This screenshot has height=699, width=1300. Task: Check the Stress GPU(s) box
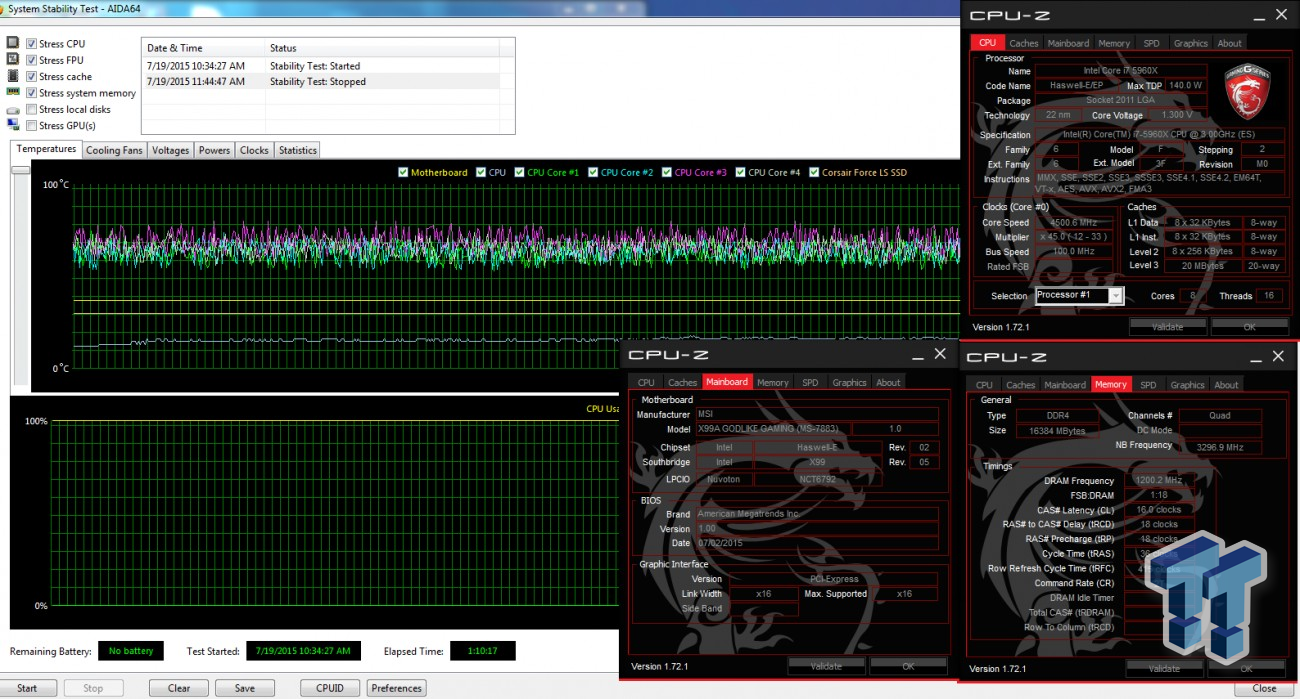(32, 126)
